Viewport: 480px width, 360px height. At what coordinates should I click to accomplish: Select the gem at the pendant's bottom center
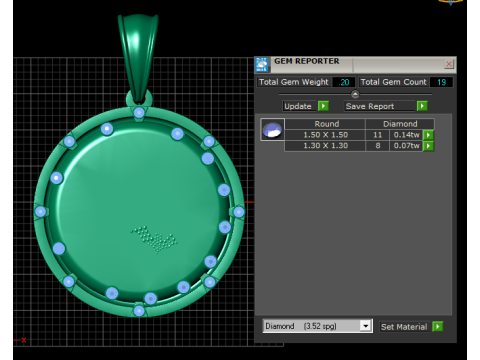[139, 311]
